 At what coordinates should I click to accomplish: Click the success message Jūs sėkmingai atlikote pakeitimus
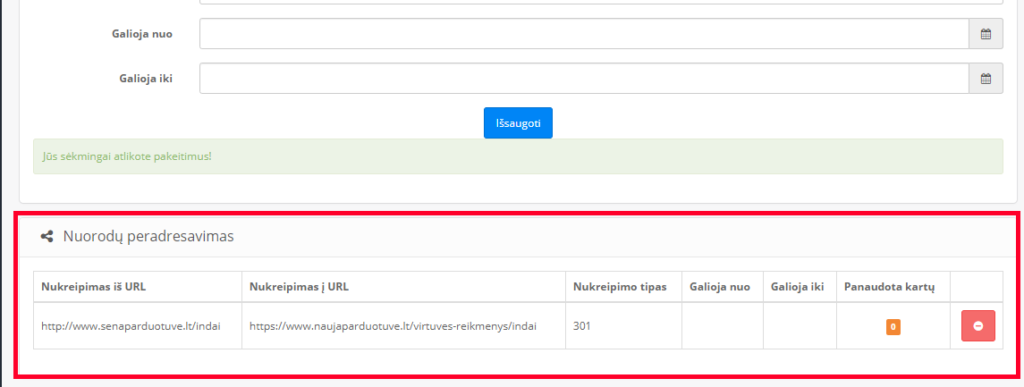pos(518,157)
